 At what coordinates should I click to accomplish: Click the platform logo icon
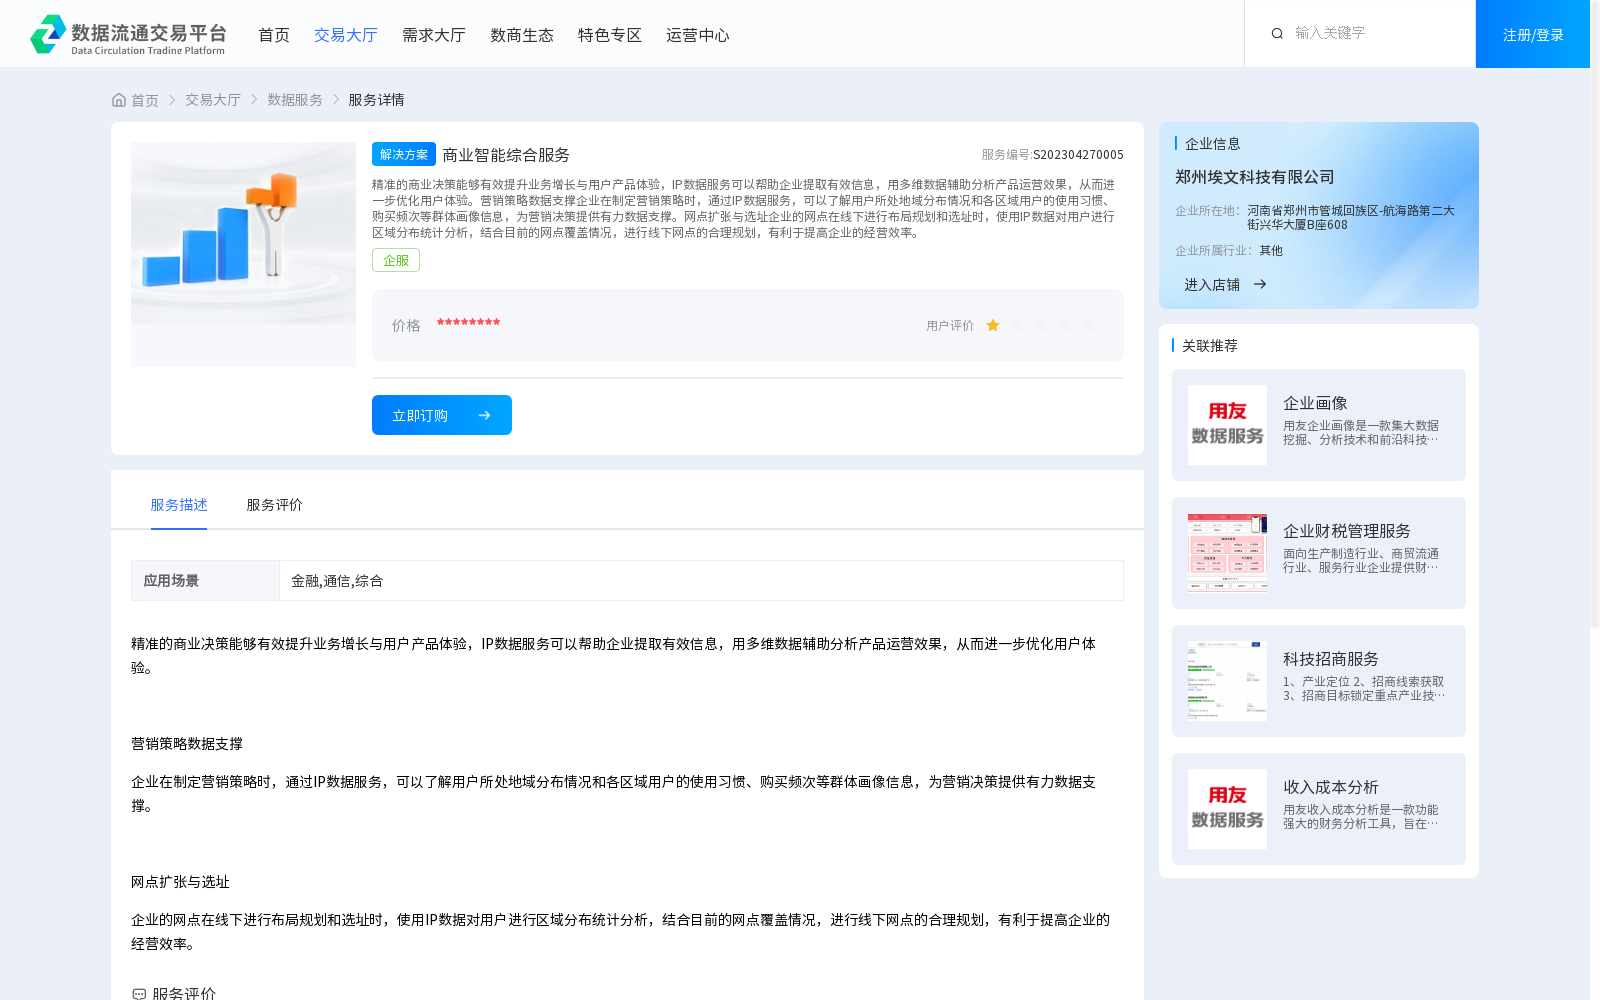coord(48,34)
